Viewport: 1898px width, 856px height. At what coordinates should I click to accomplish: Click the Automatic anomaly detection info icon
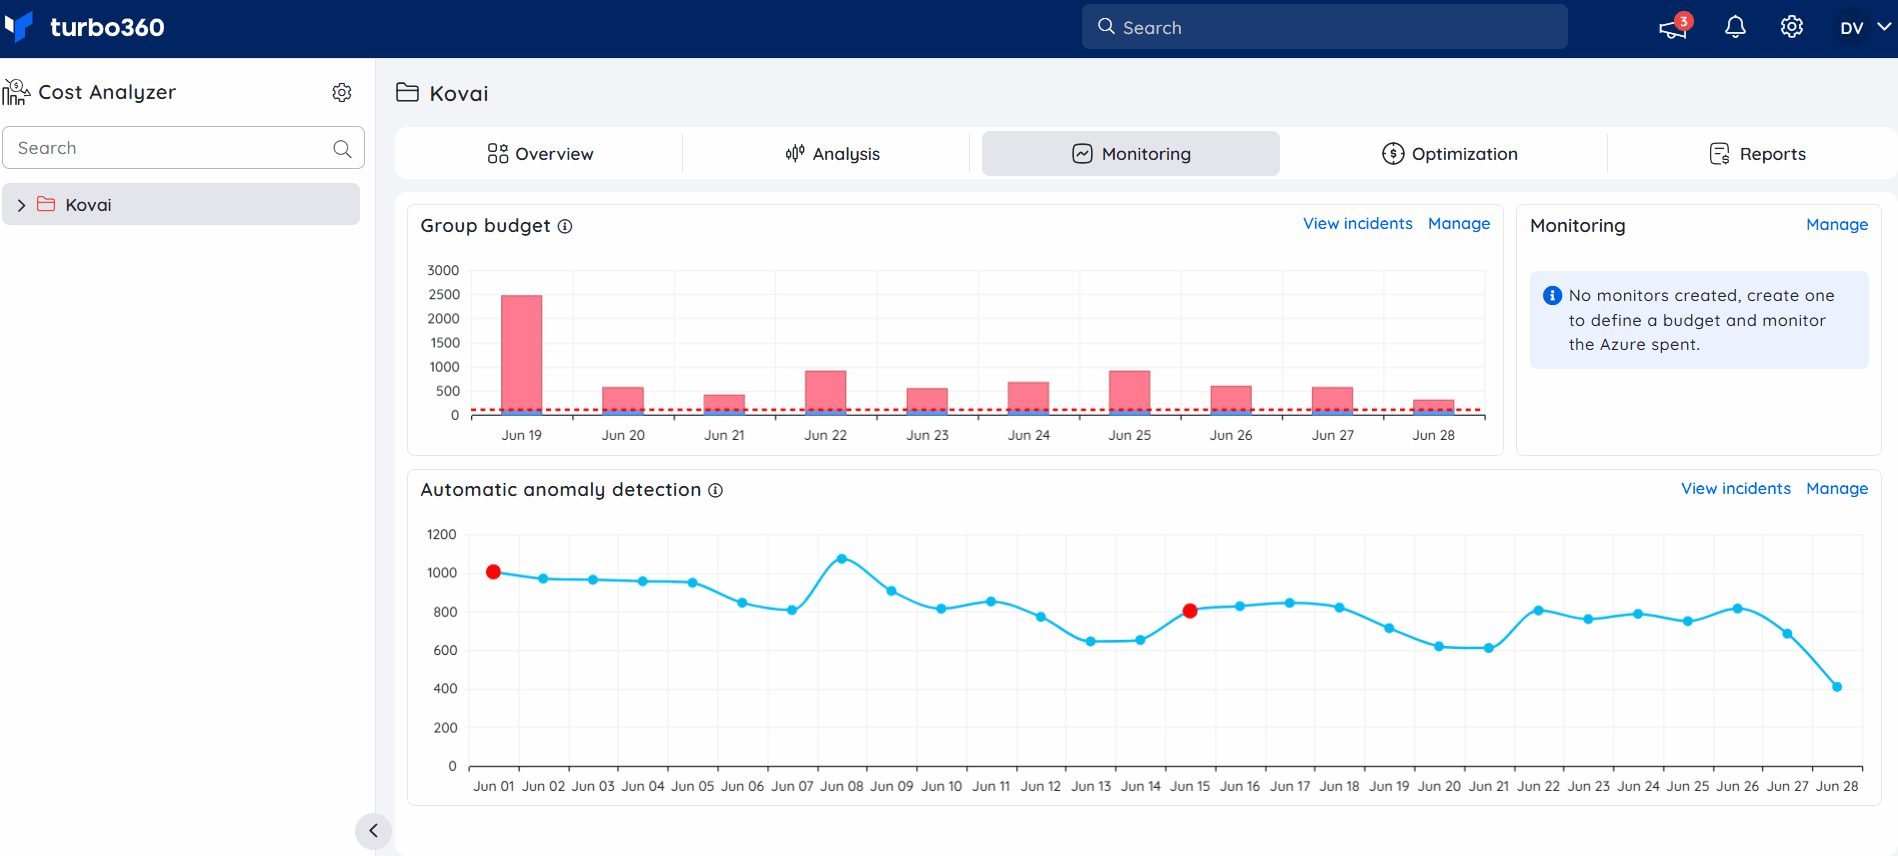[715, 491]
